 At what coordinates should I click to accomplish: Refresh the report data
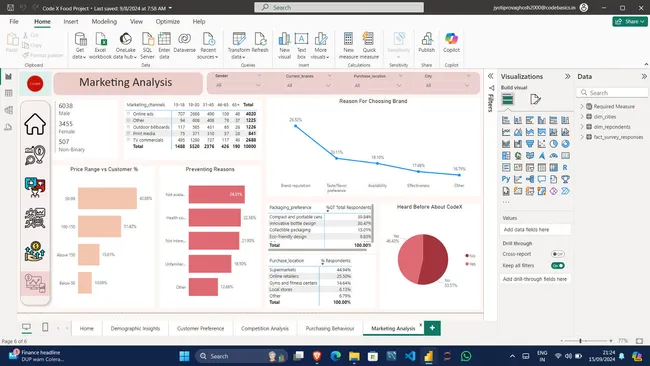[260, 43]
